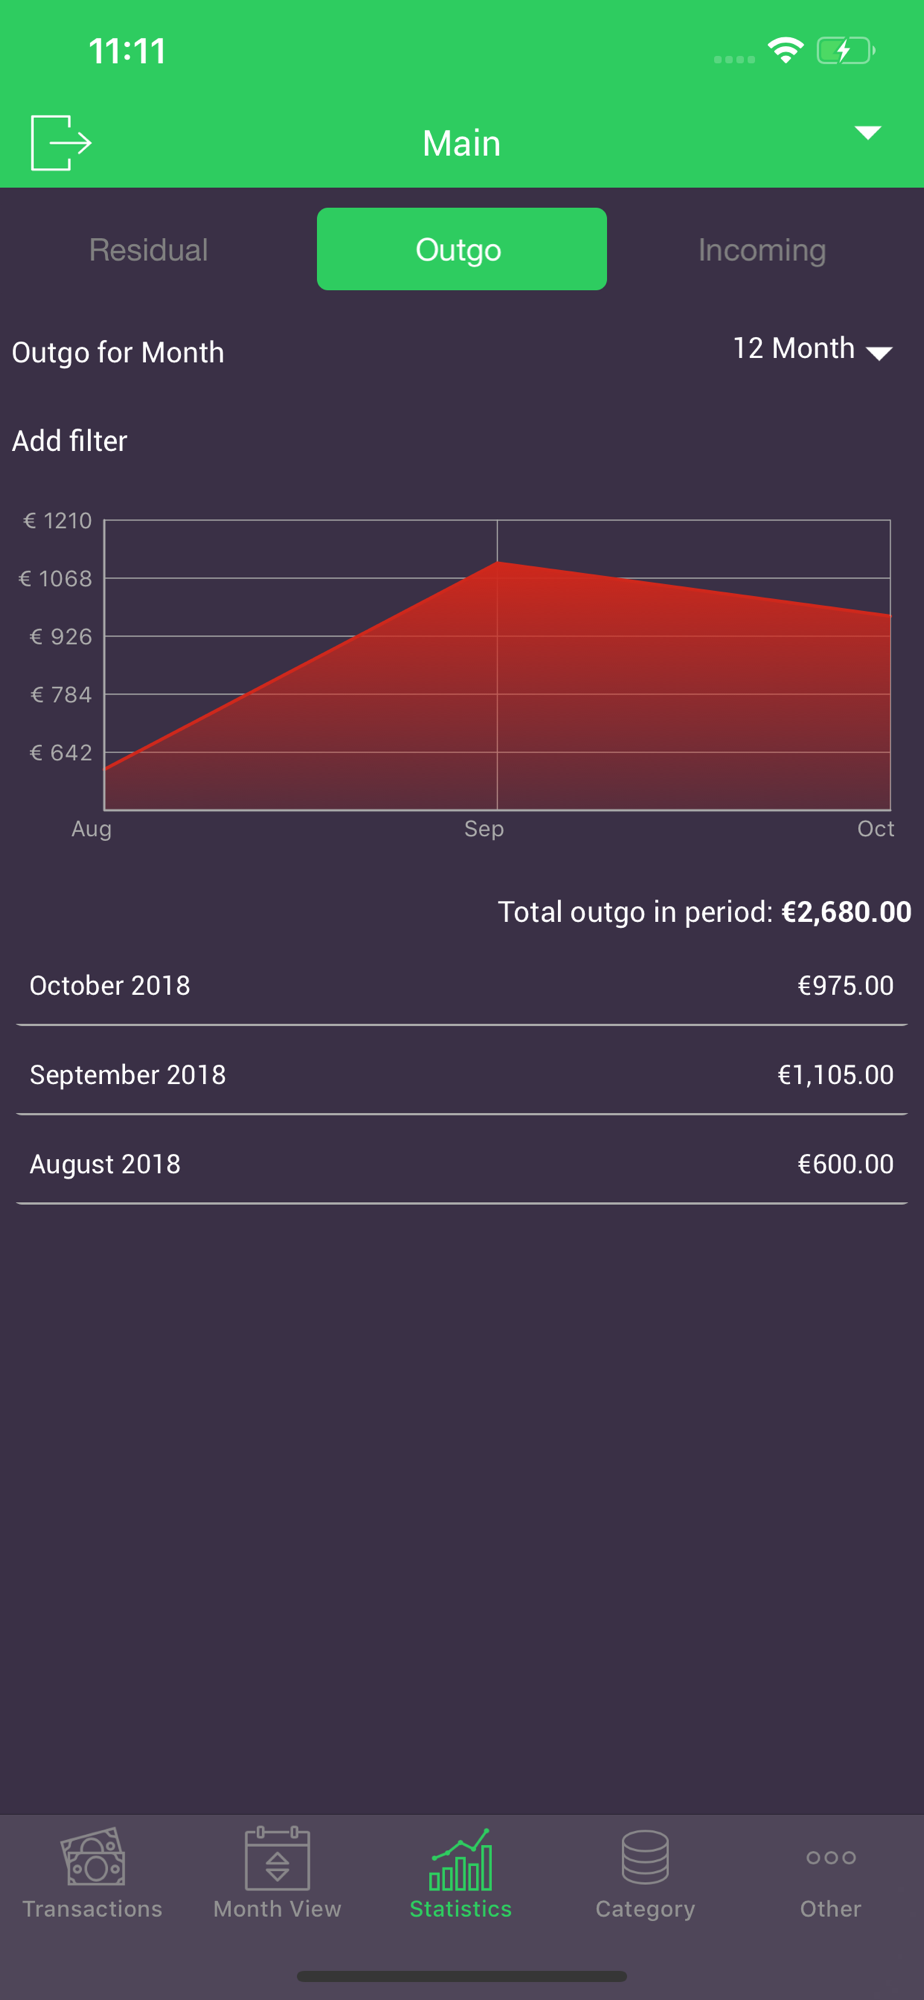Switch to the Incoming segment
Viewport: 924px width, 2000px height.
point(762,250)
